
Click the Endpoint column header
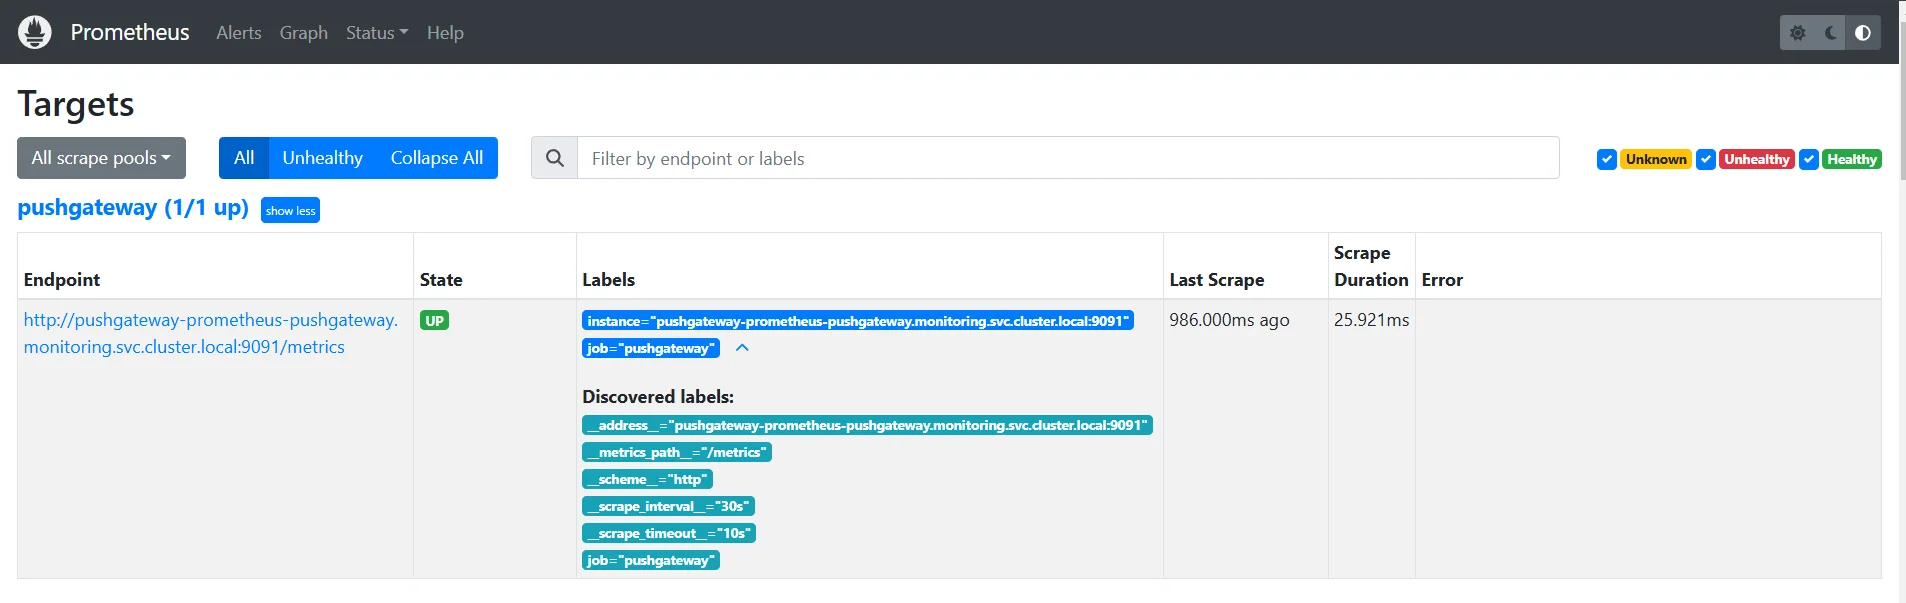(x=62, y=280)
